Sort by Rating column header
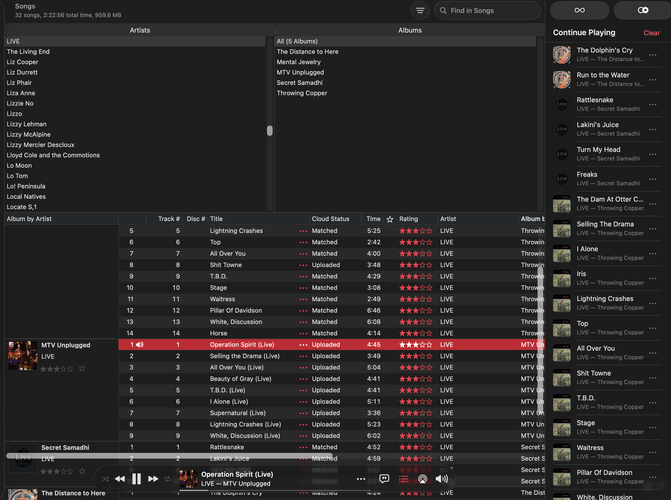The image size is (671, 500). click(x=417, y=219)
